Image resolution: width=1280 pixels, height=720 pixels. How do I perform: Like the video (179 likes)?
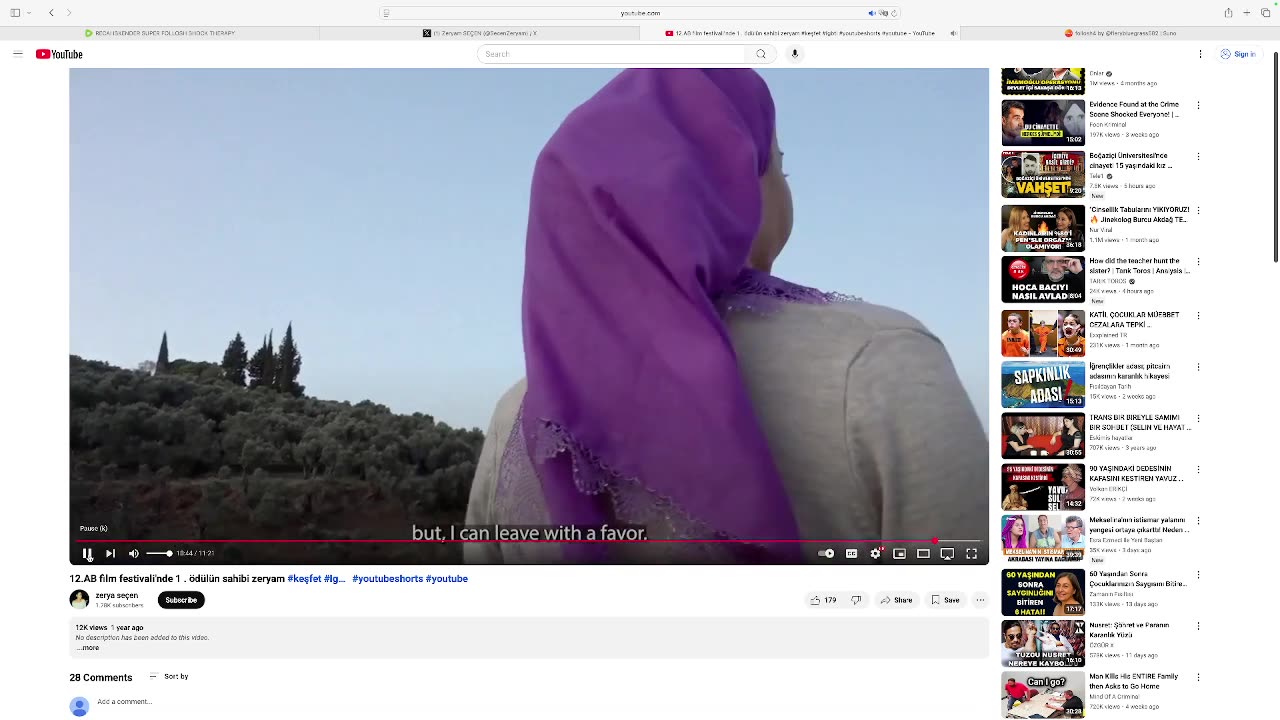(823, 600)
